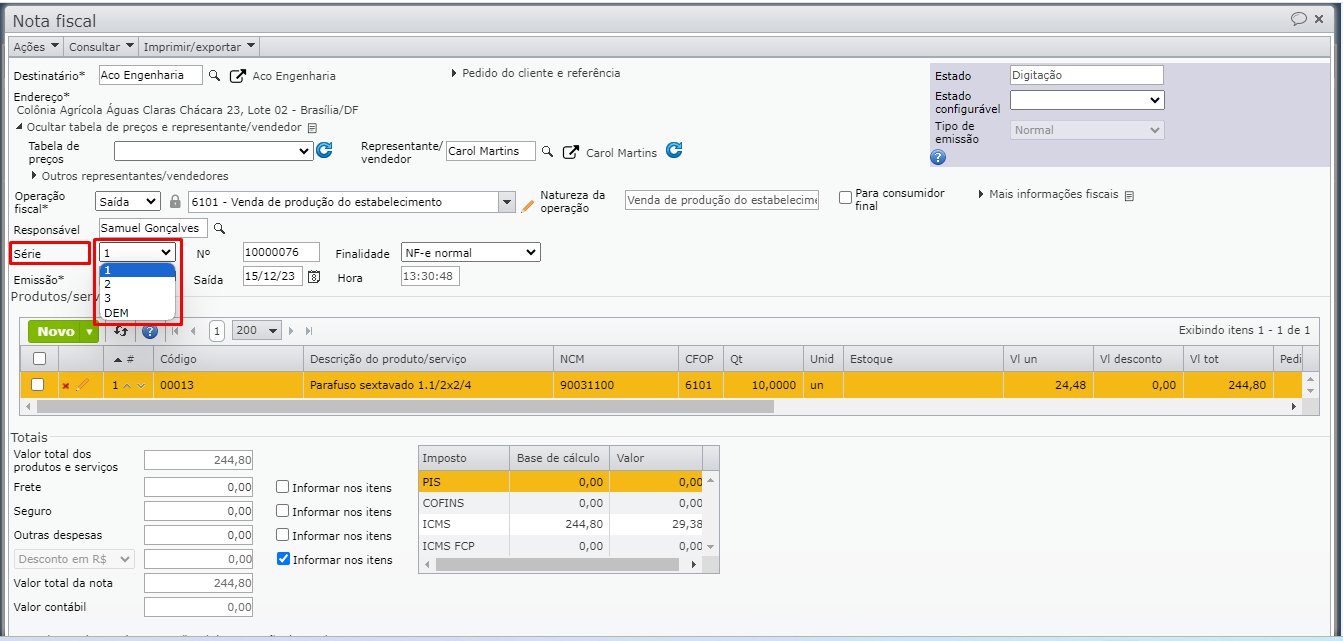Open the Finalidade NF-e normal dropdown
Image resolution: width=1343 pixels, height=641 pixels.
click(470, 253)
